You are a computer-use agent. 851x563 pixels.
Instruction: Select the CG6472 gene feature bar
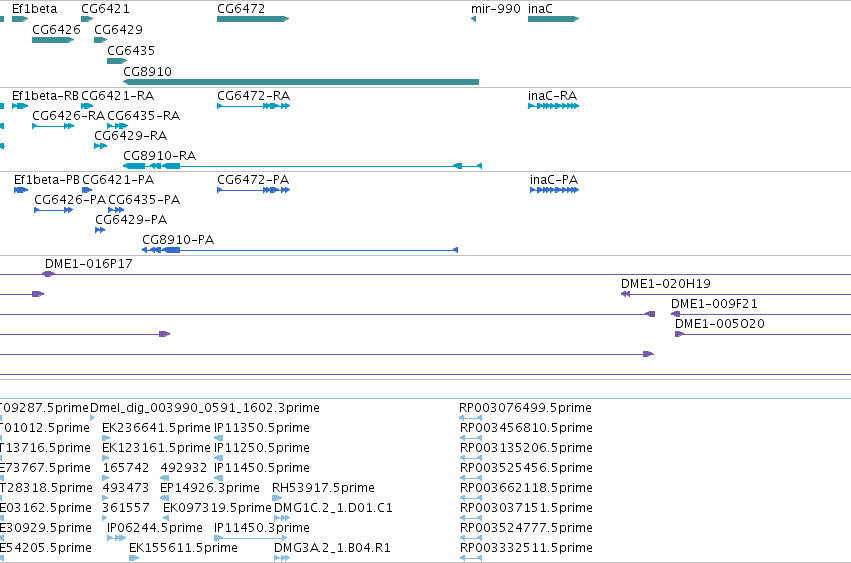[x=253, y=19]
